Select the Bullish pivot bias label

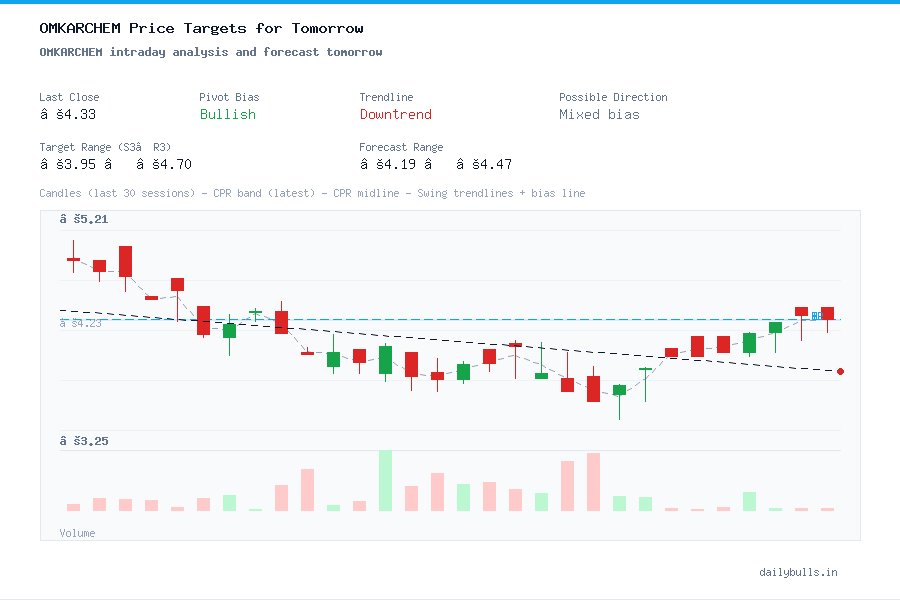227,114
